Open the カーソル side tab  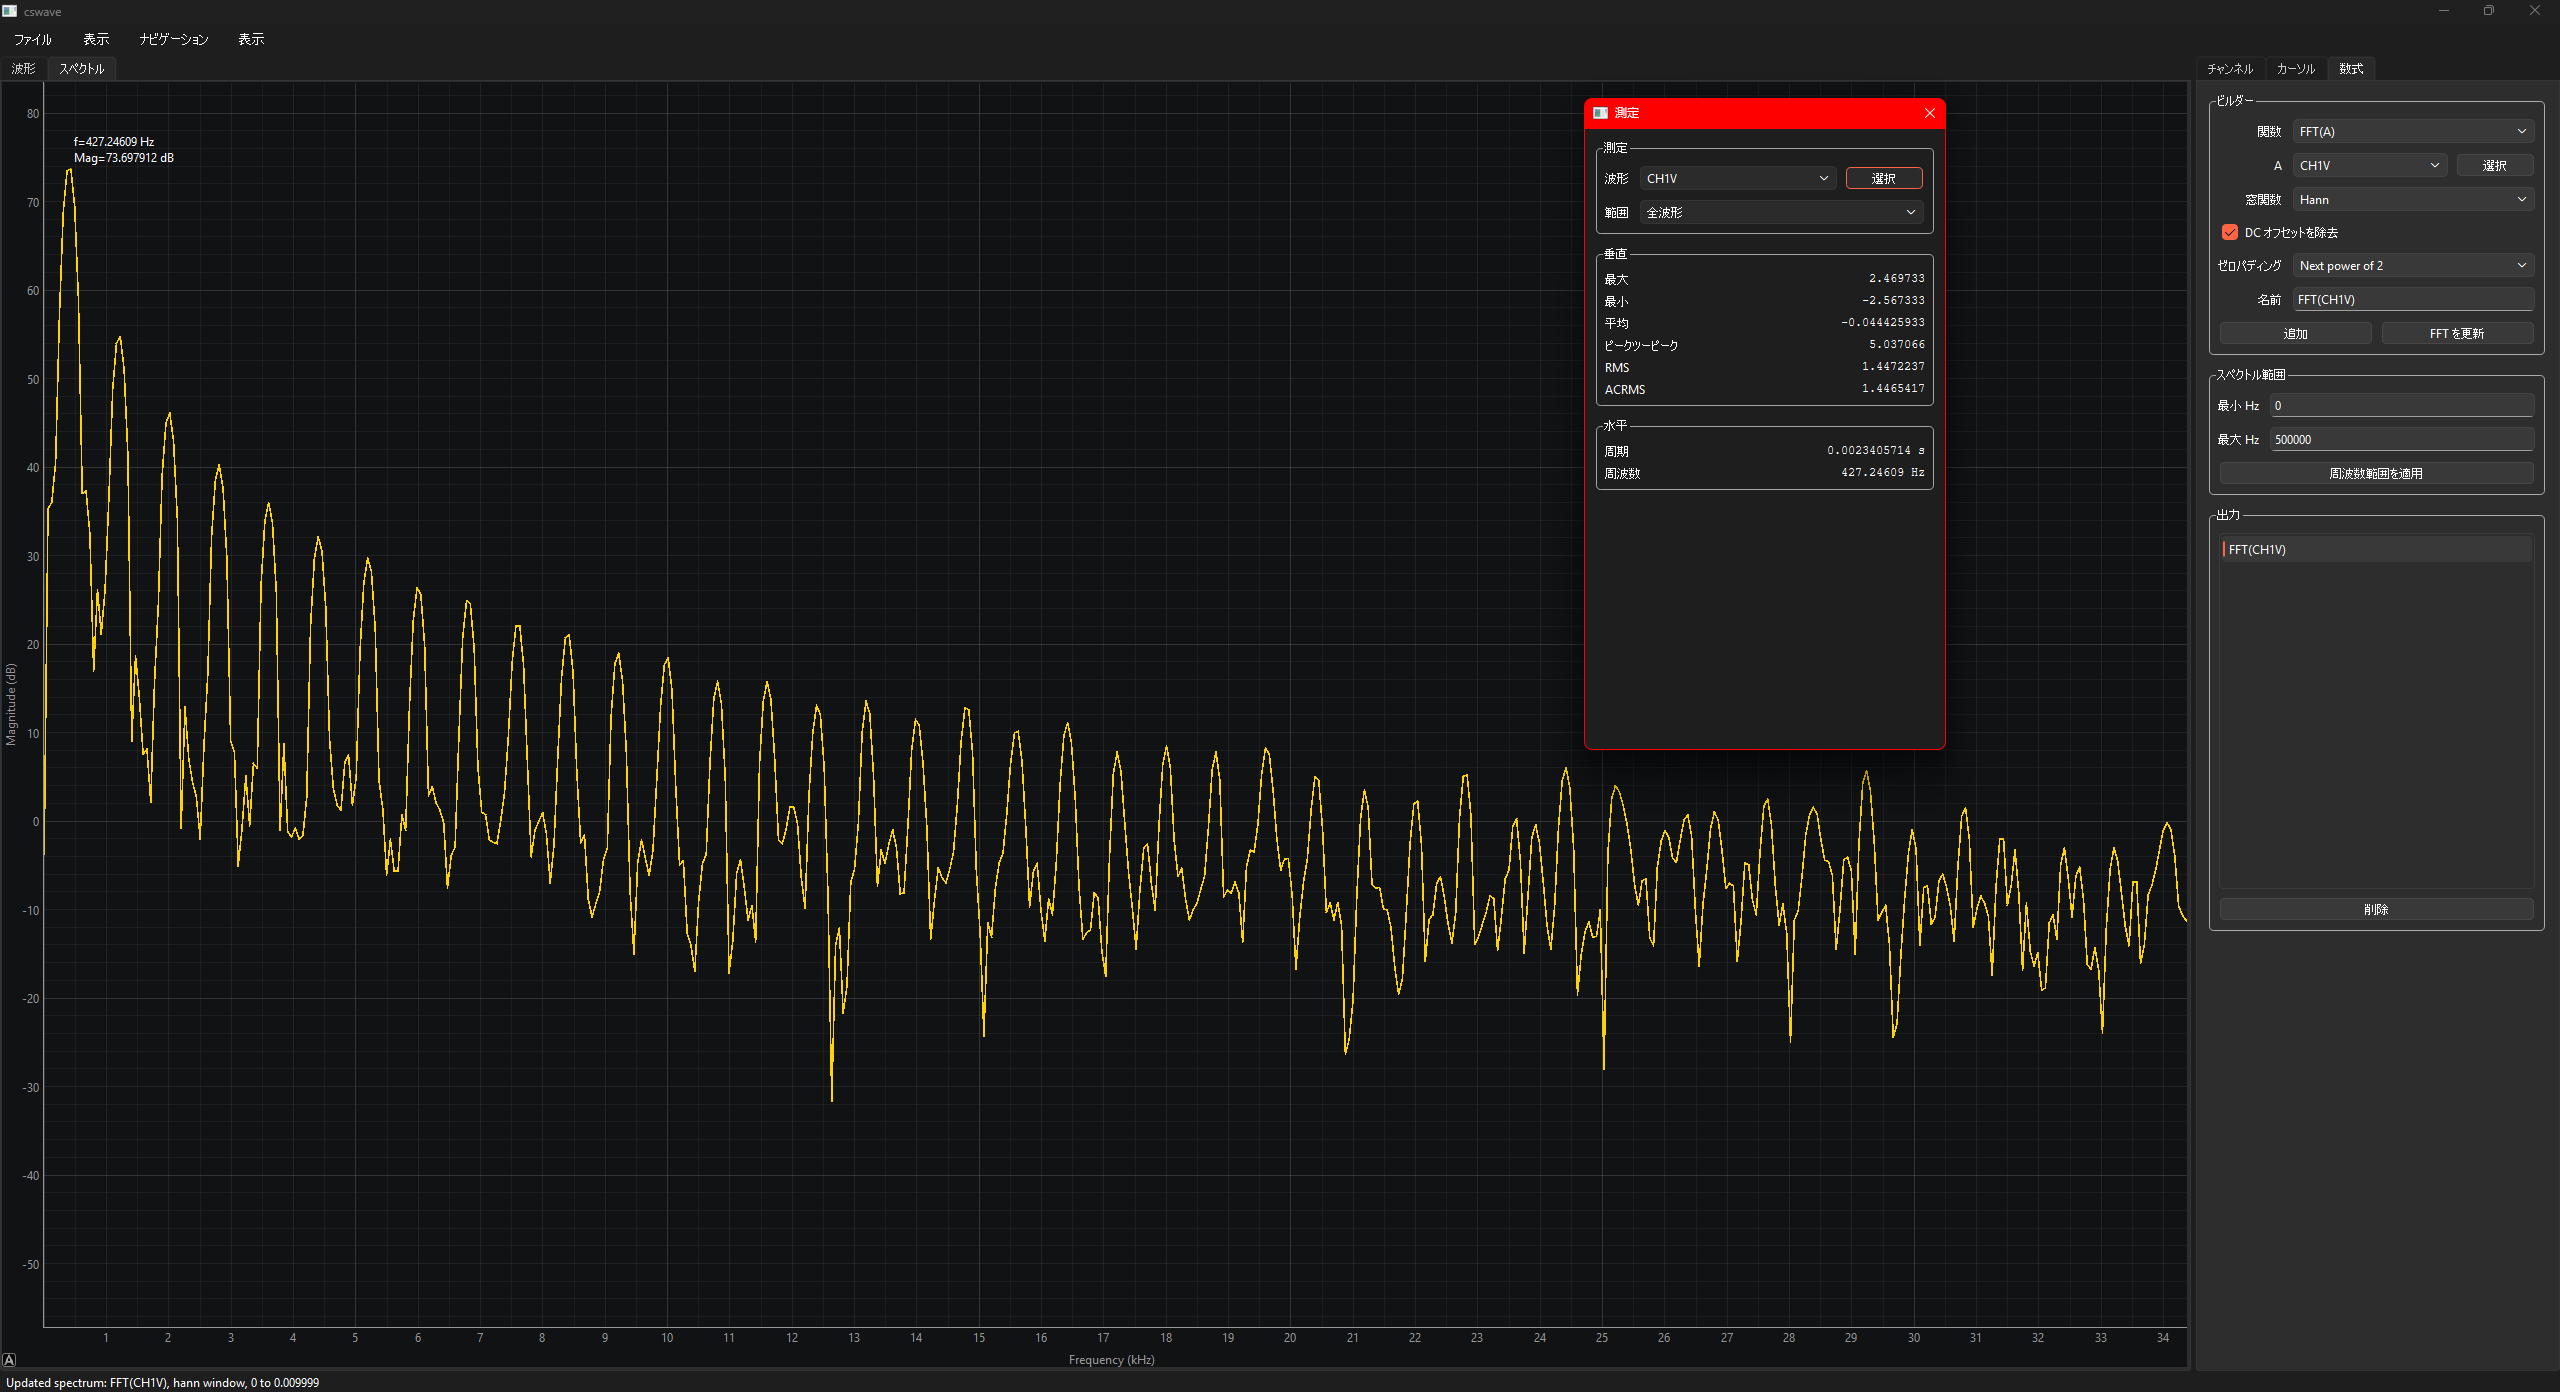[x=2295, y=69]
